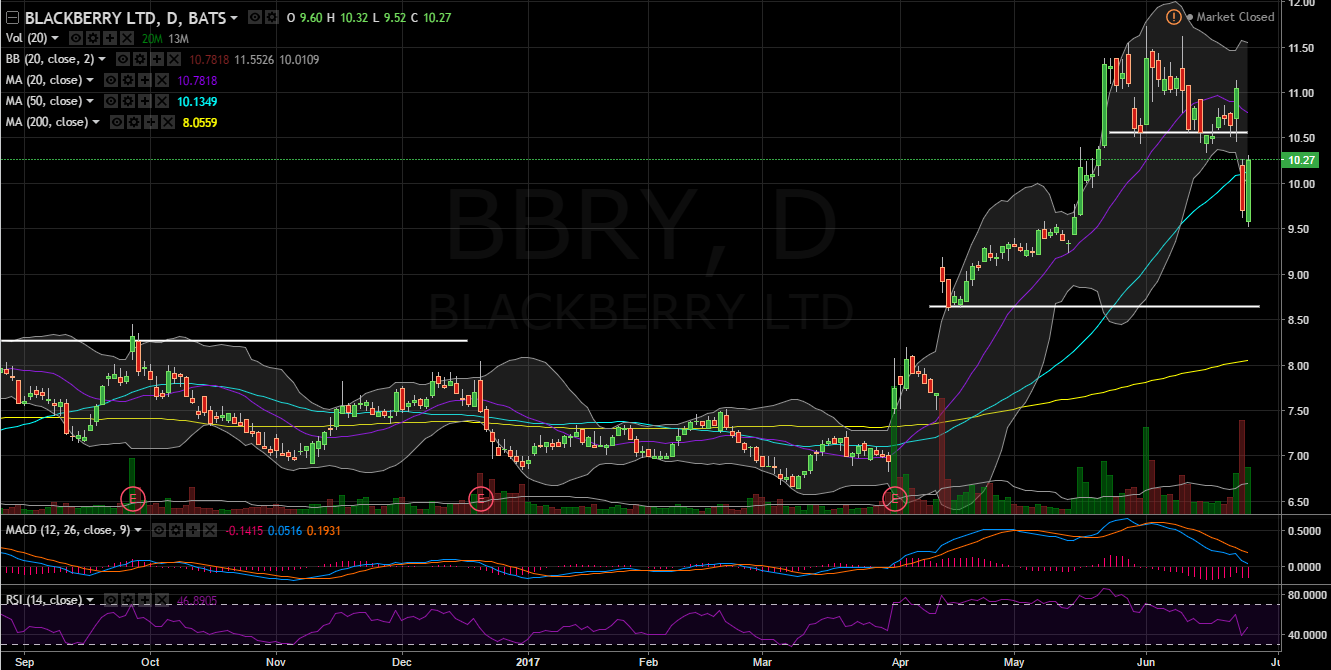The width and height of the screenshot is (1331, 670).
Task: Open MACD indicator settings gear
Action: (177, 530)
